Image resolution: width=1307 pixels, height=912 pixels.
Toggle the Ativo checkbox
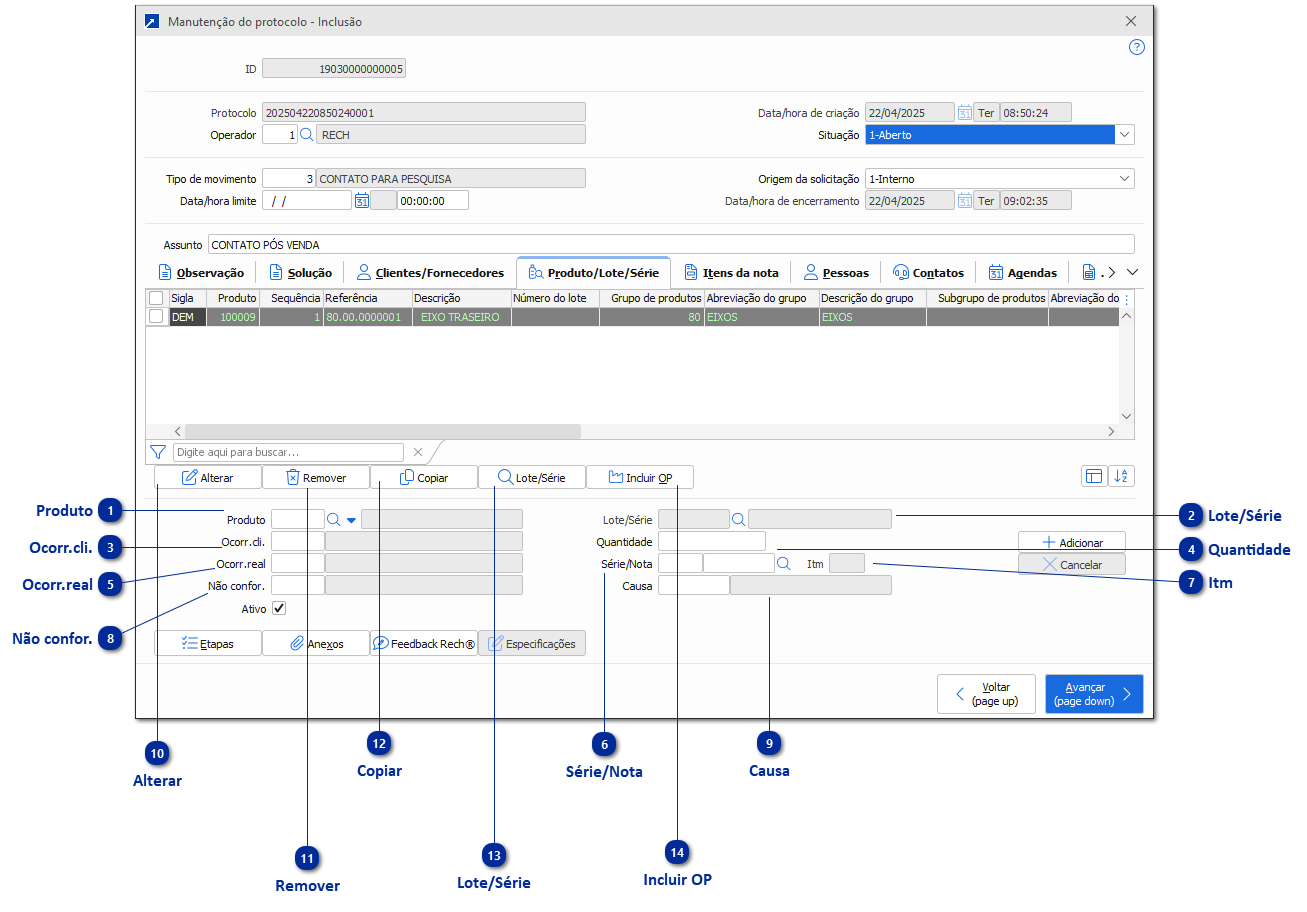(x=279, y=608)
